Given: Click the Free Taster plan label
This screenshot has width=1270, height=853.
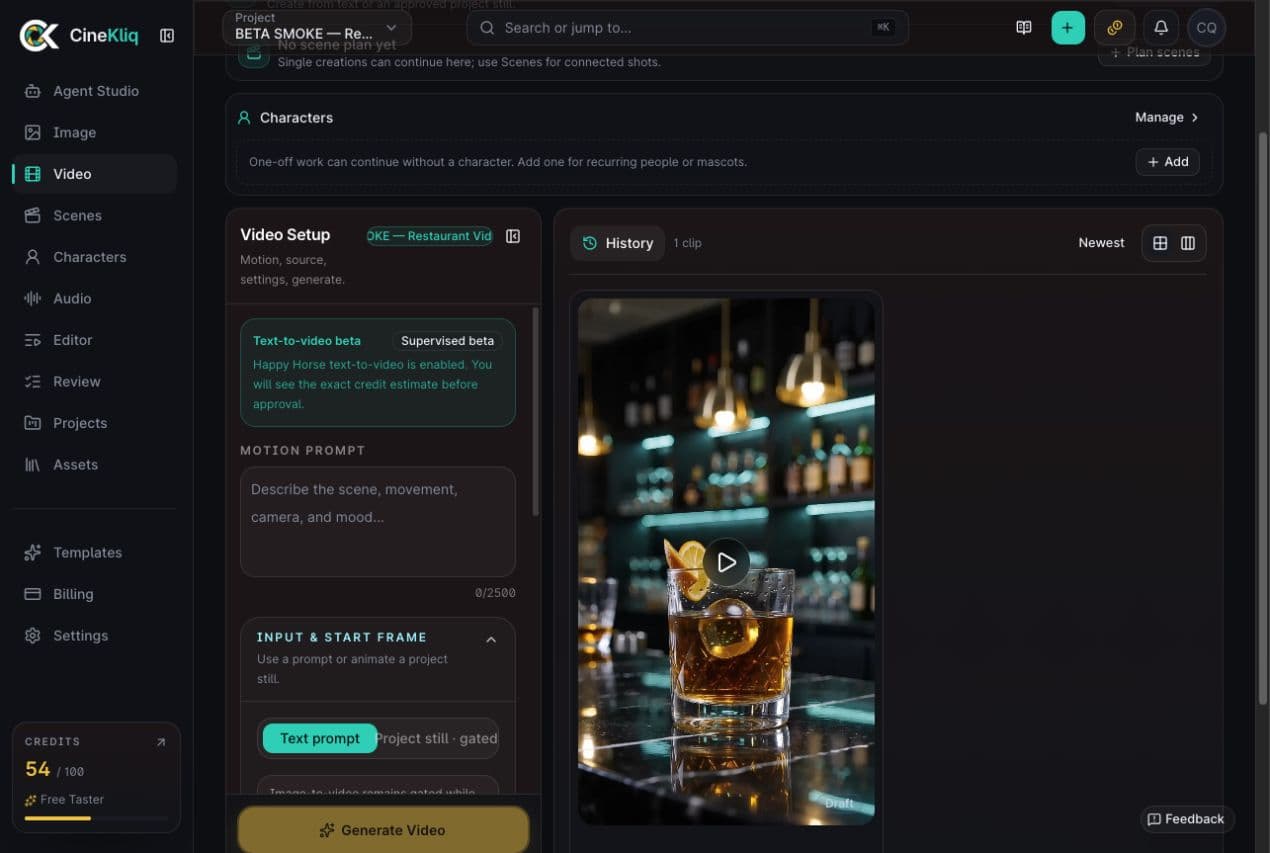Looking at the screenshot, I should (x=64, y=799).
